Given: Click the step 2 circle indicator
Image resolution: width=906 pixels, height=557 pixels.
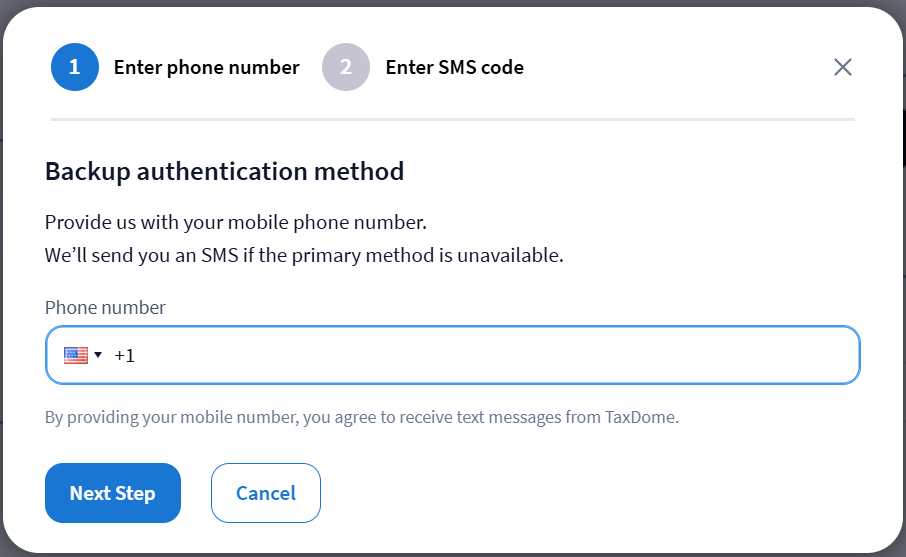Looking at the screenshot, I should [x=346, y=67].
